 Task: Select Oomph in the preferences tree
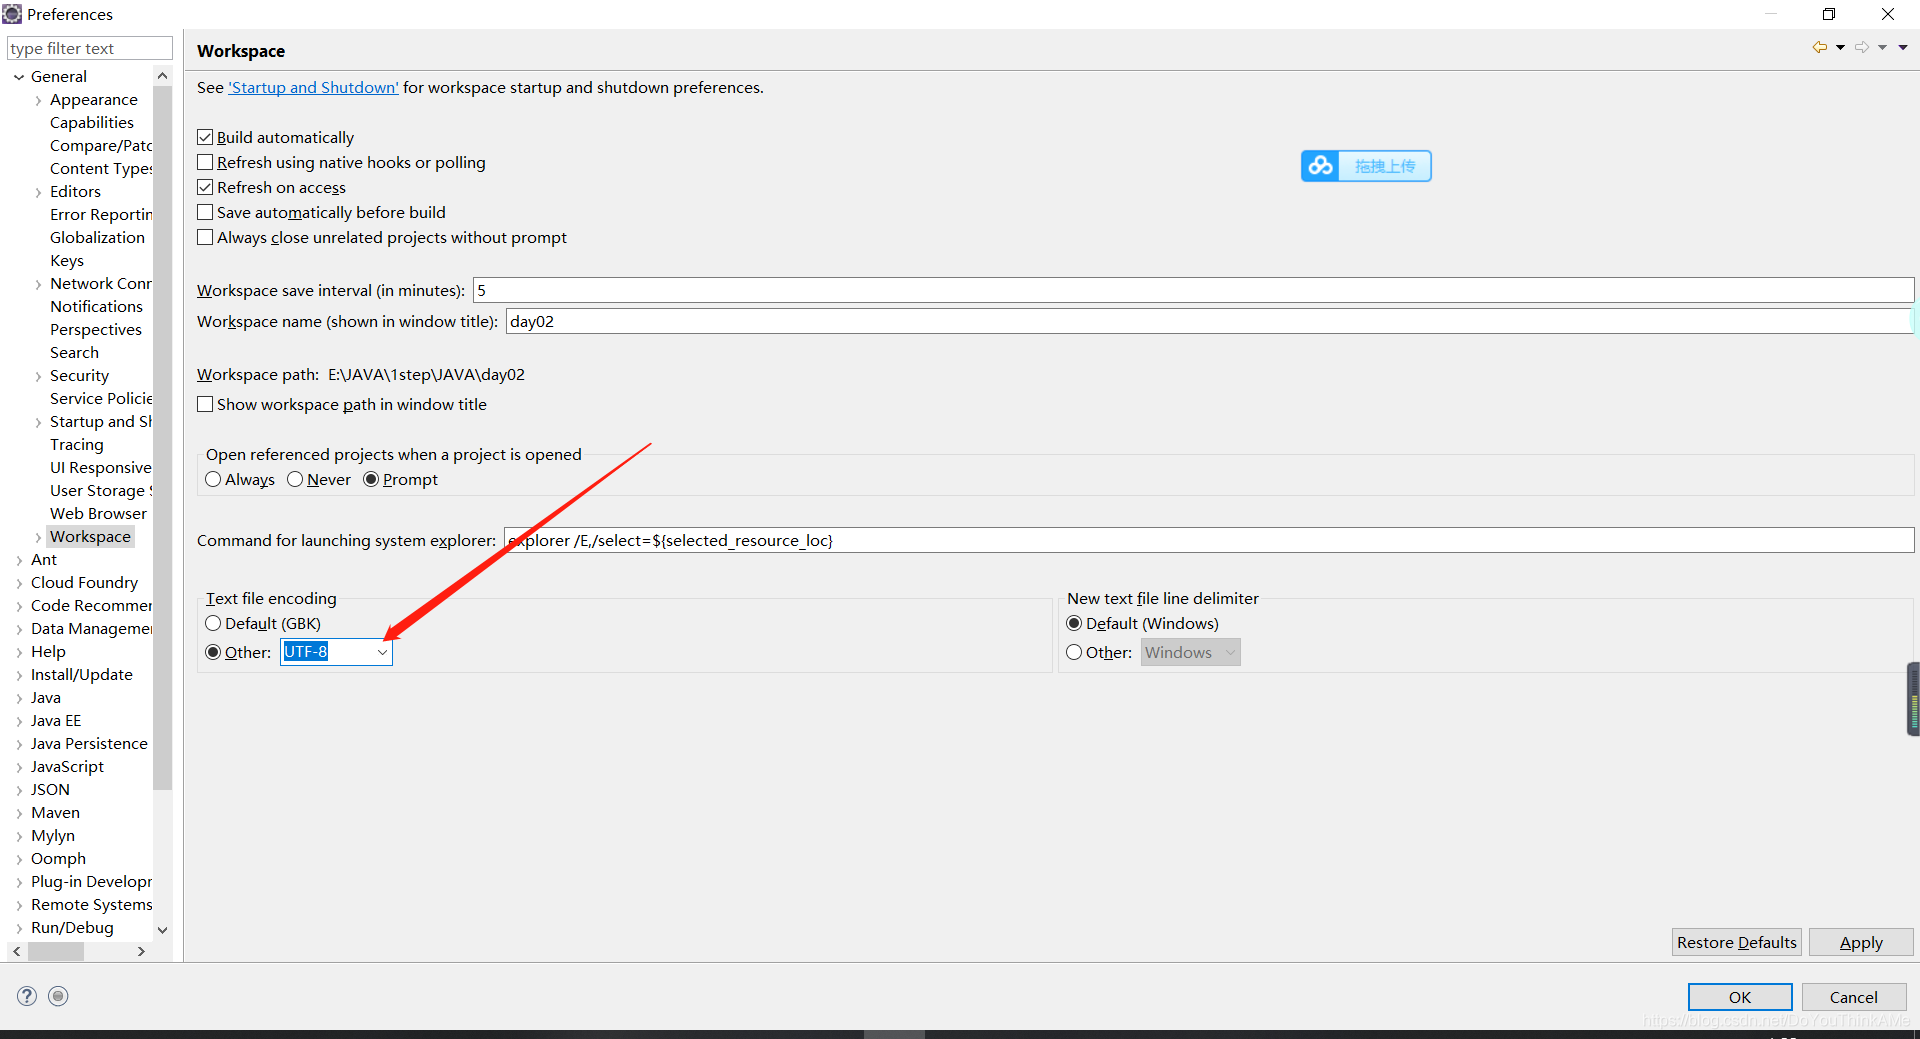click(58, 858)
